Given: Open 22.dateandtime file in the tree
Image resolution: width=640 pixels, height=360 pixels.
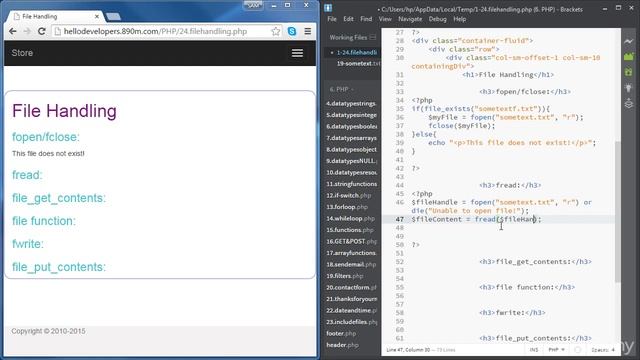Looking at the screenshot, I should coord(351,310).
